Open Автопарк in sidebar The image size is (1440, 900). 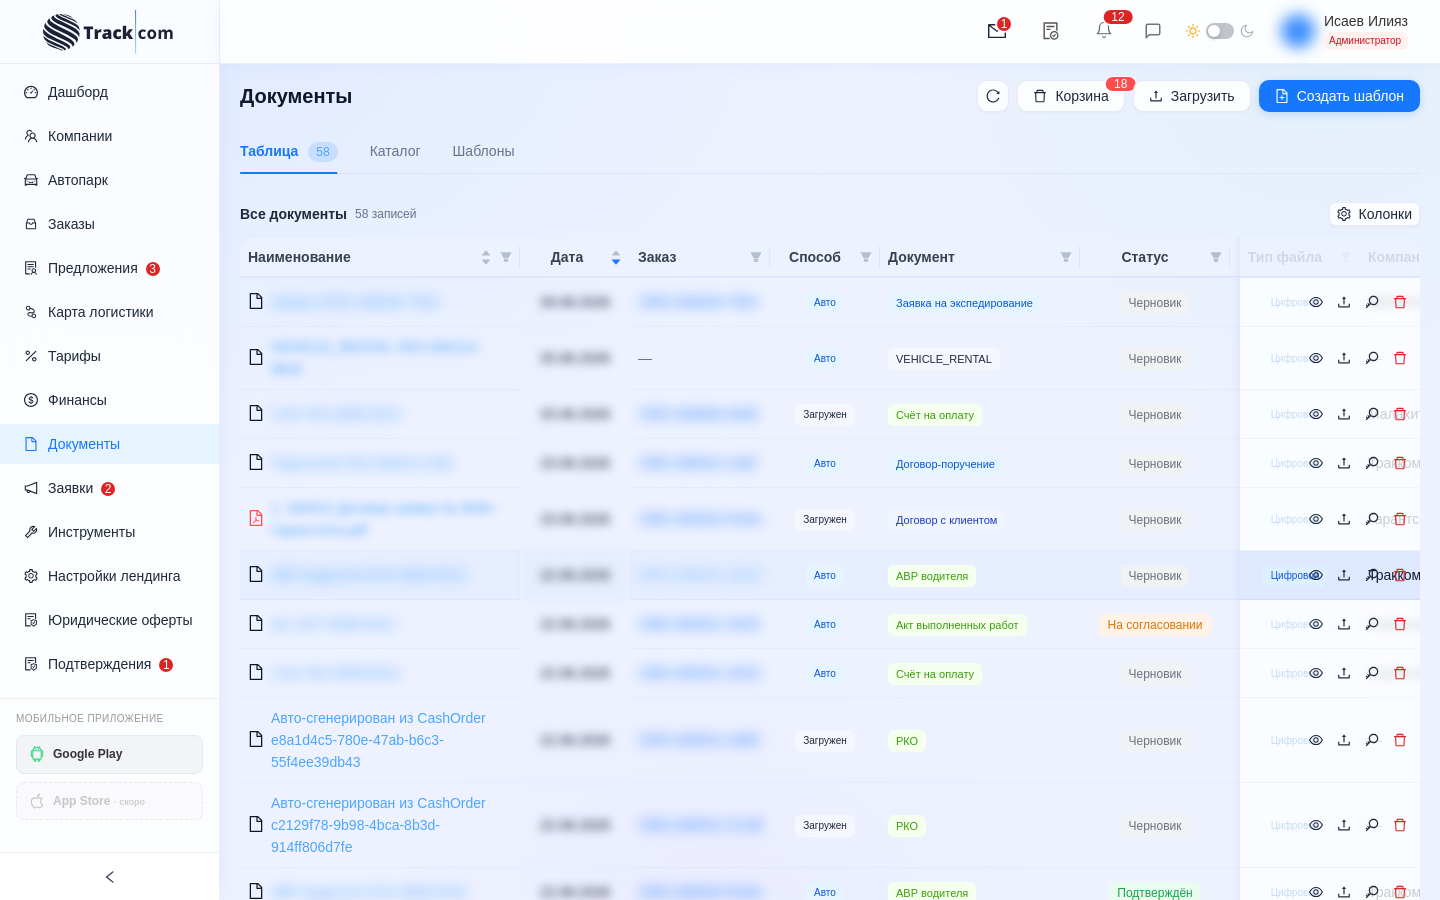[110, 180]
